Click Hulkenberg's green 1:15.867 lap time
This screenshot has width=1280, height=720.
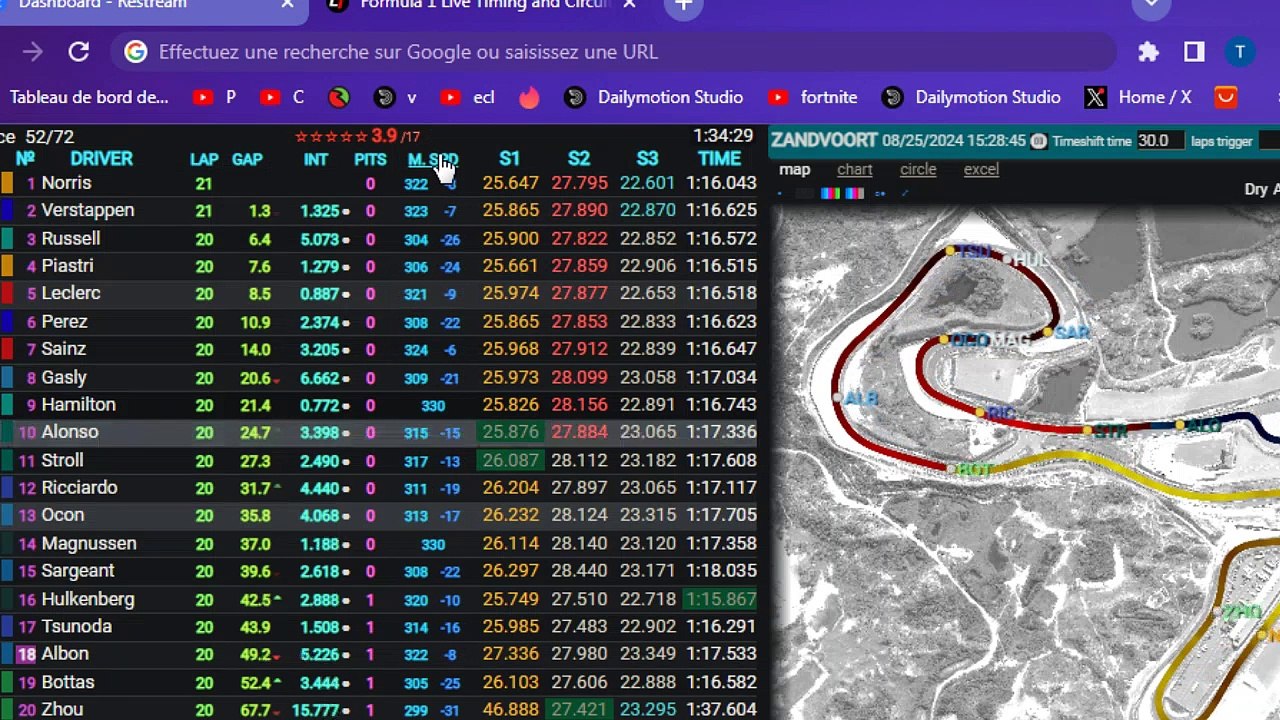click(x=720, y=599)
